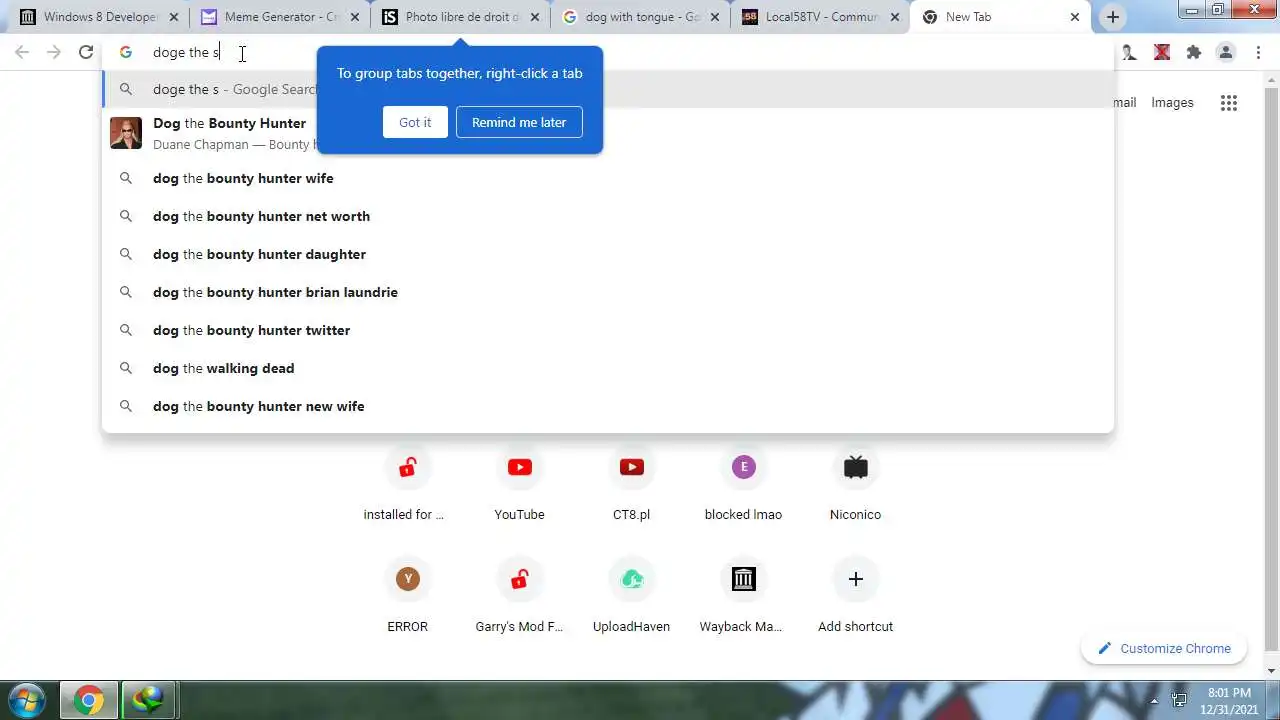This screenshot has width=1280, height=720.
Task: Click the man-in-suit extension icon
Action: [1129, 53]
